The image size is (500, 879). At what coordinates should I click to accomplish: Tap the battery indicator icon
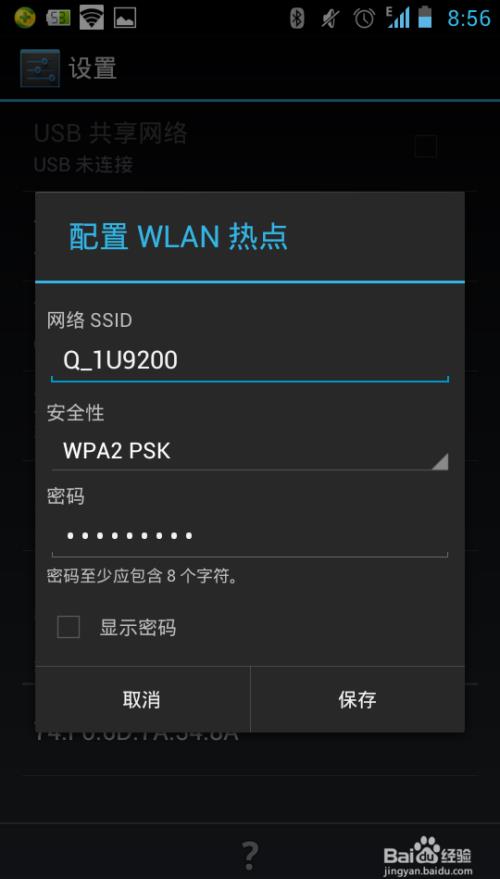coord(426,17)
